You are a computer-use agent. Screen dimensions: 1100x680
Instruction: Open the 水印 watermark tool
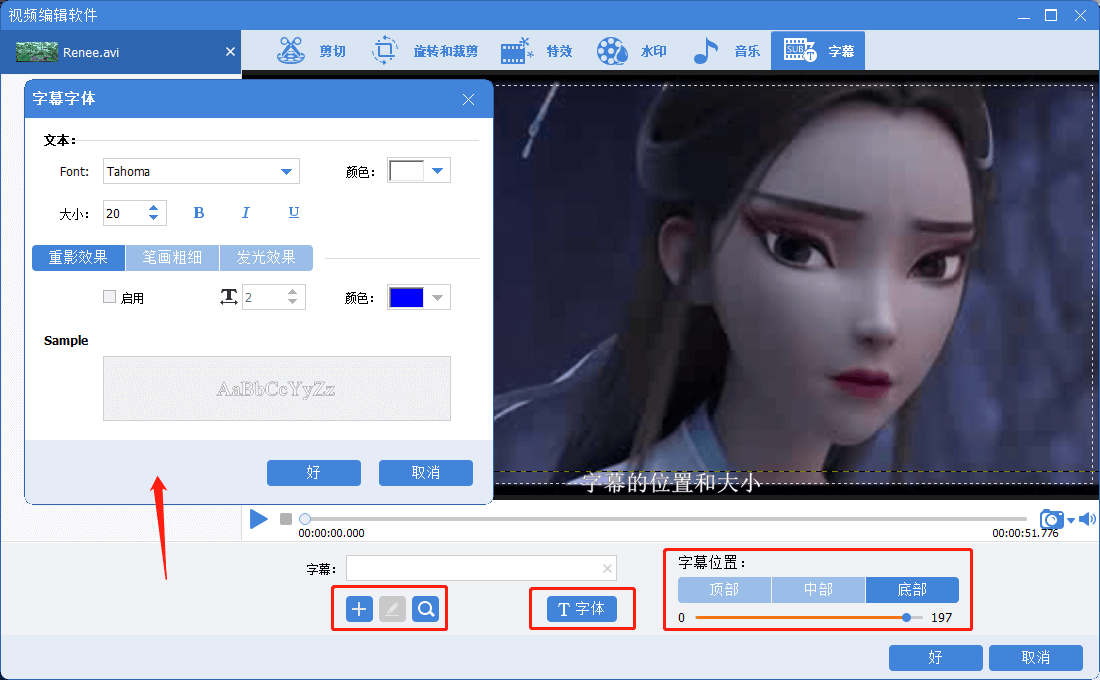pyautogui.click(x=631, y=51)
